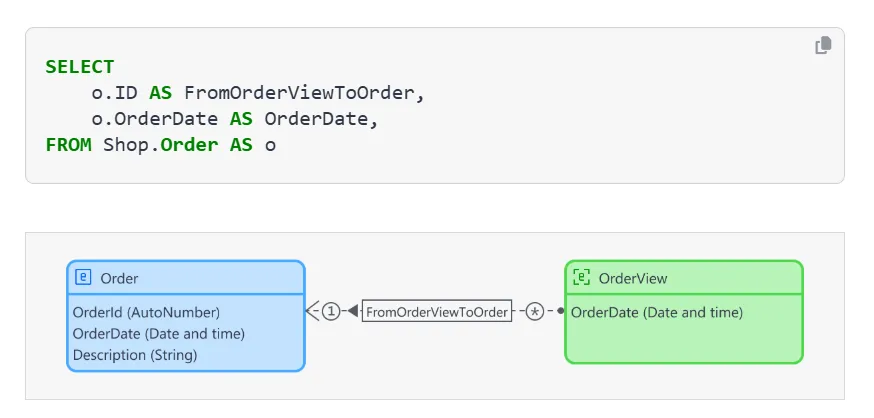
Task: Select the Order entity title
Action: tap(119, 278)
